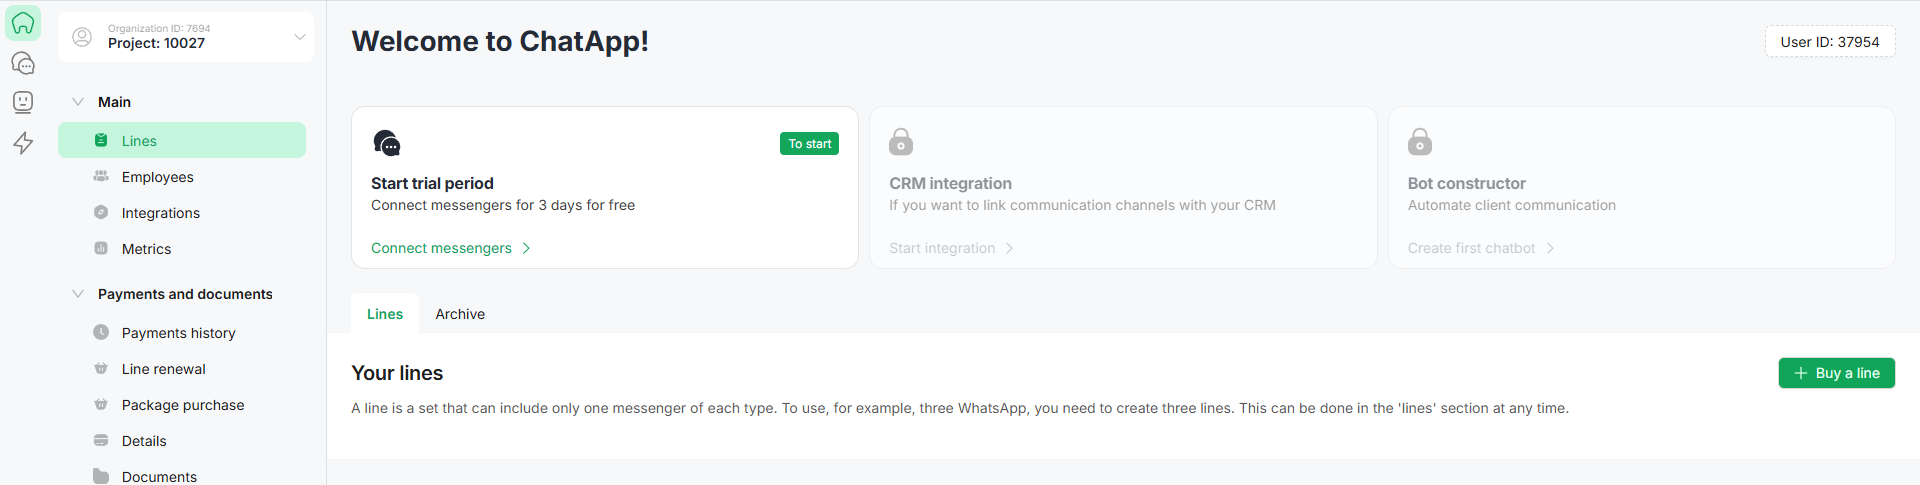Viewport: 1920px width, 485px height.
Task: Select the Lines tab
Action: (x=385, y=314)
